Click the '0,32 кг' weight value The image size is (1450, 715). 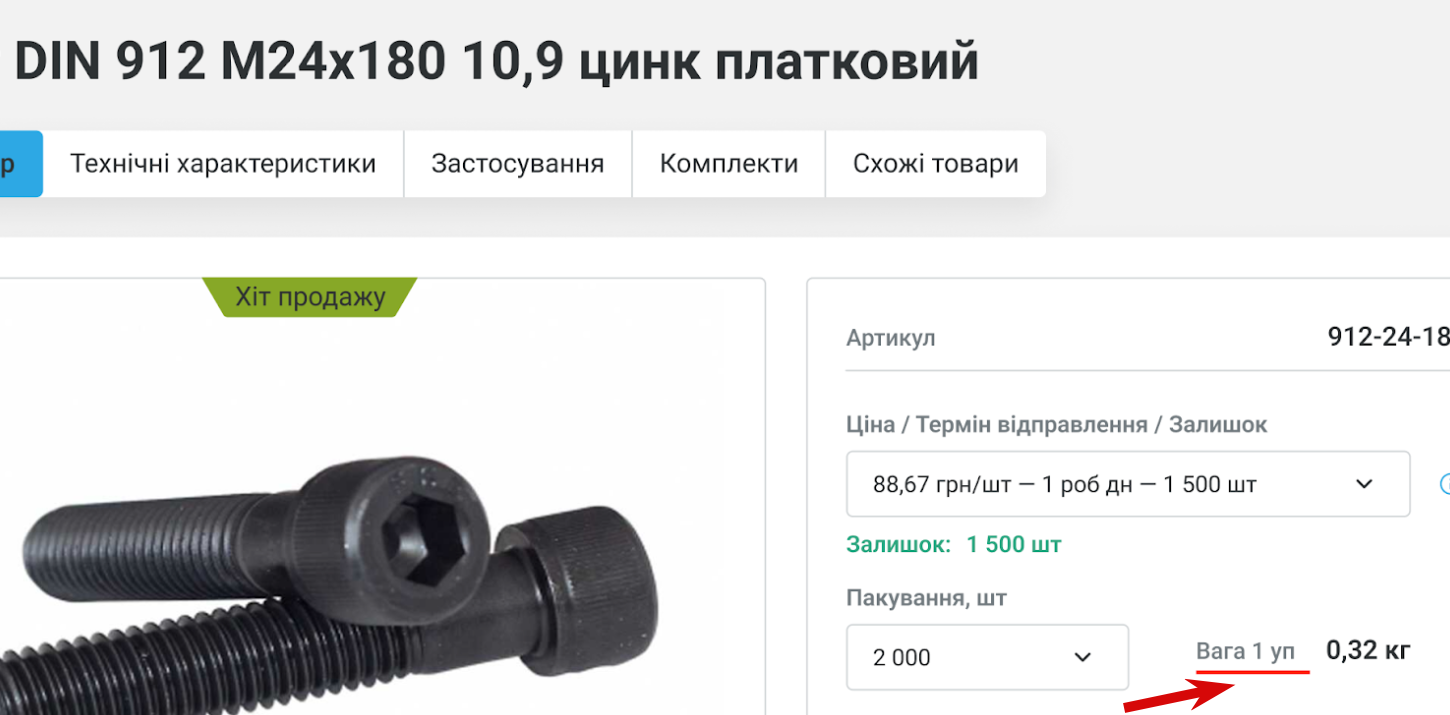(x=1368, y=651)
